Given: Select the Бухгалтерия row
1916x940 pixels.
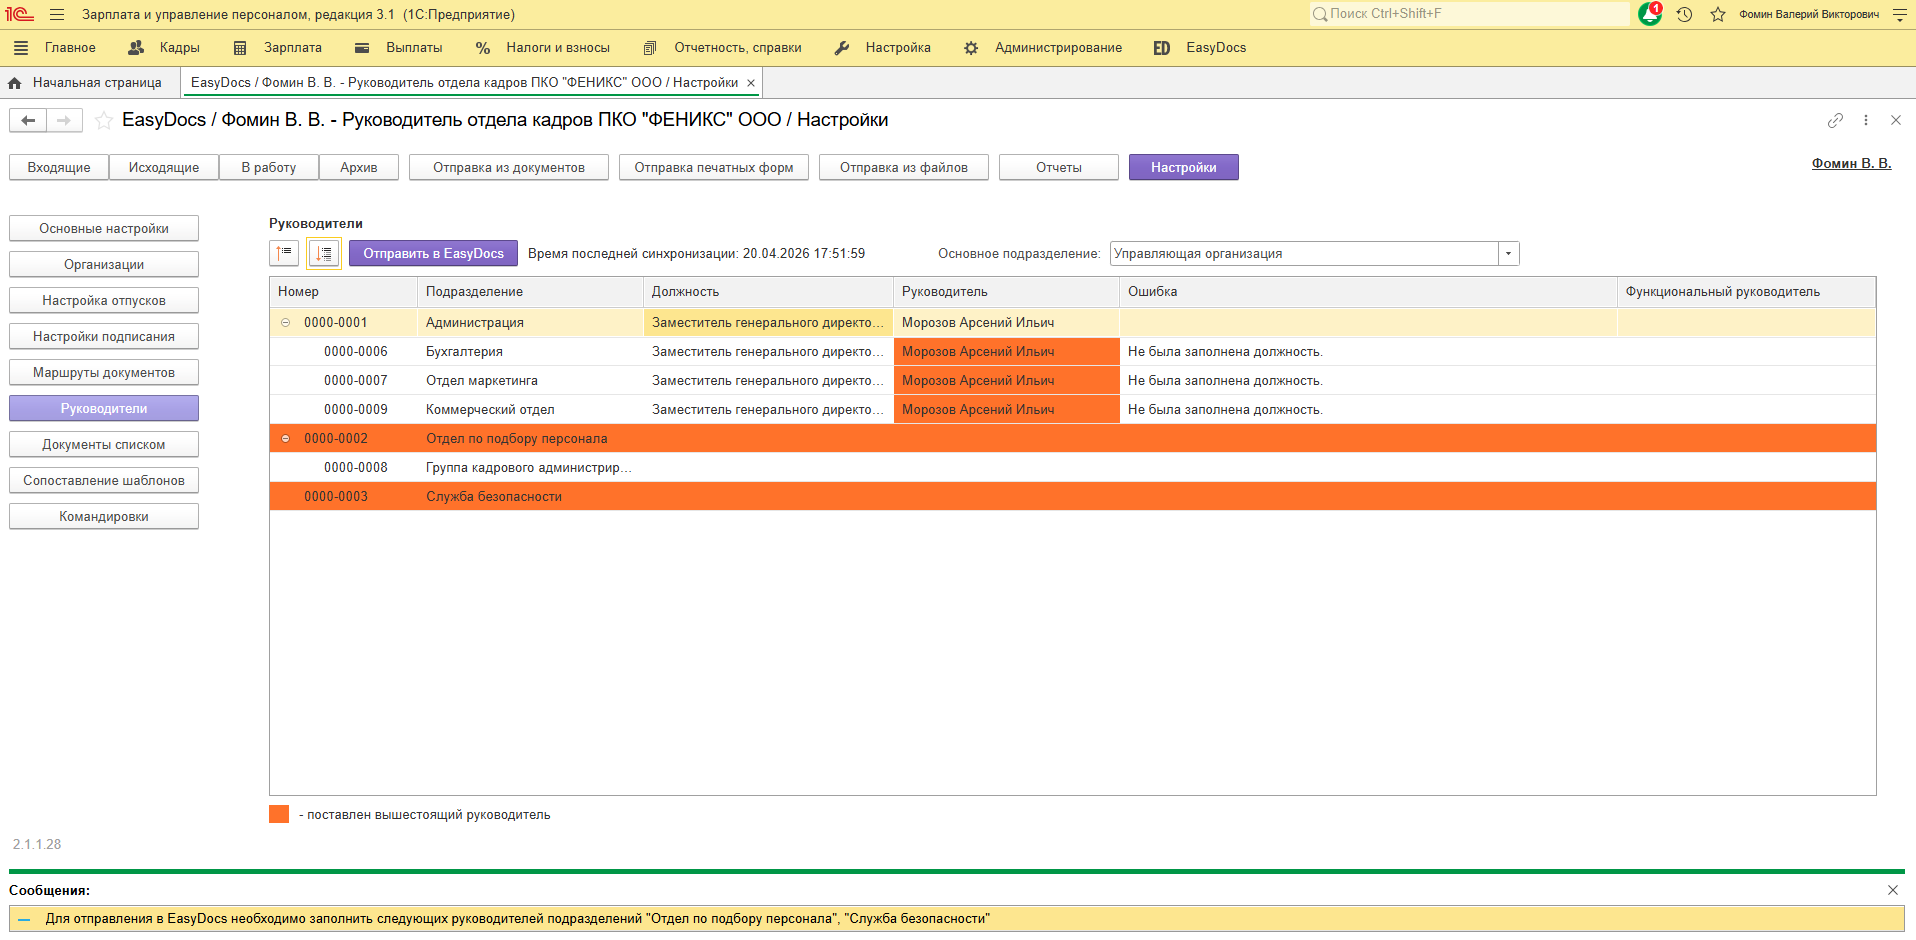Looking at the screenshot, I should (x=1072, y=352).
